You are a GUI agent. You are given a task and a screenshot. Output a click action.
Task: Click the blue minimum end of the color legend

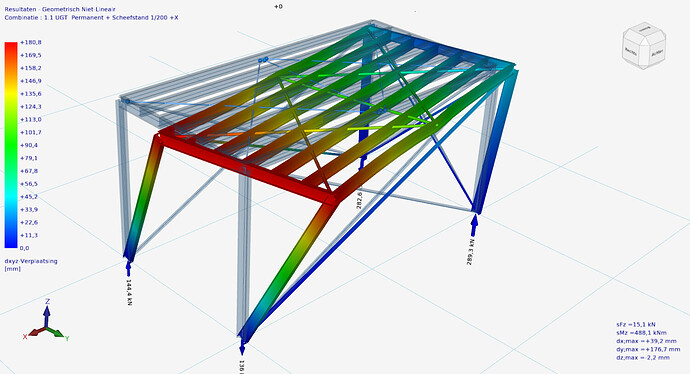pyautogui.click(x=11, y=243)
